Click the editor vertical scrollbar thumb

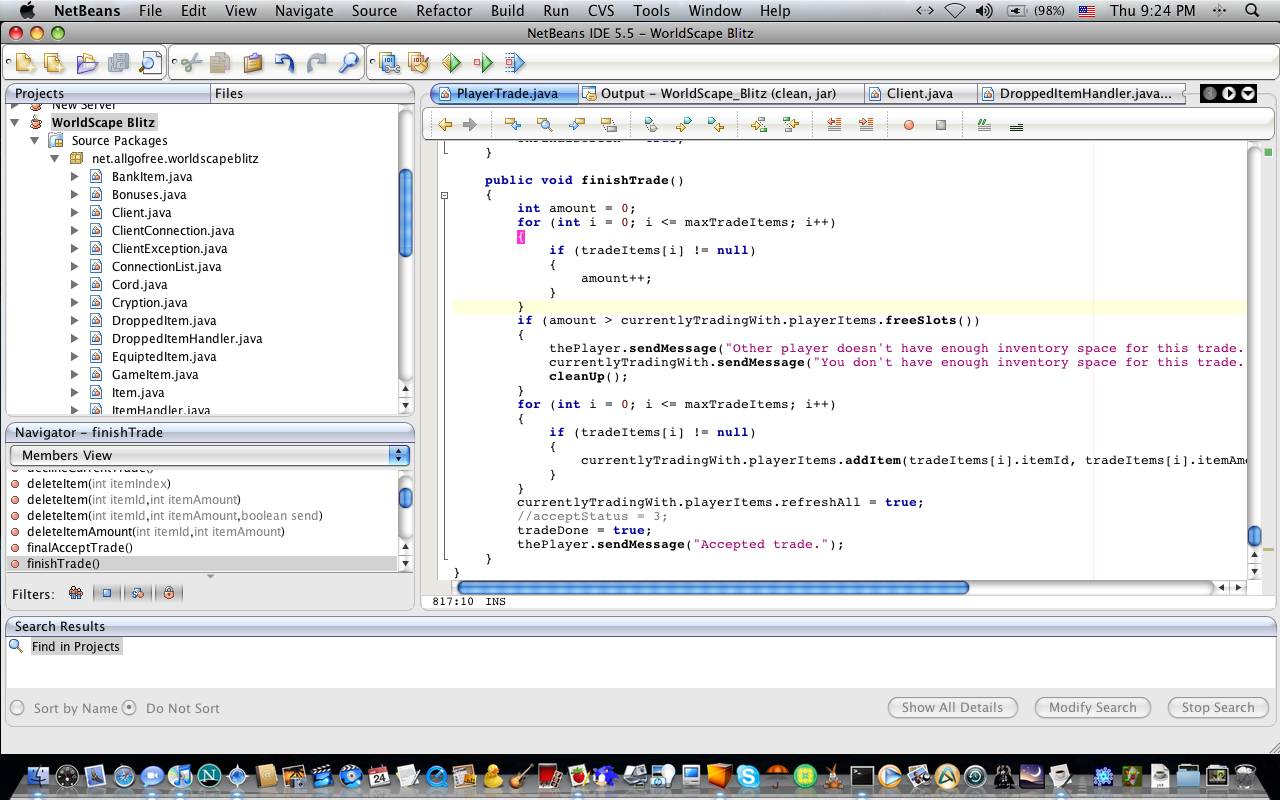tap(1255, 536)
